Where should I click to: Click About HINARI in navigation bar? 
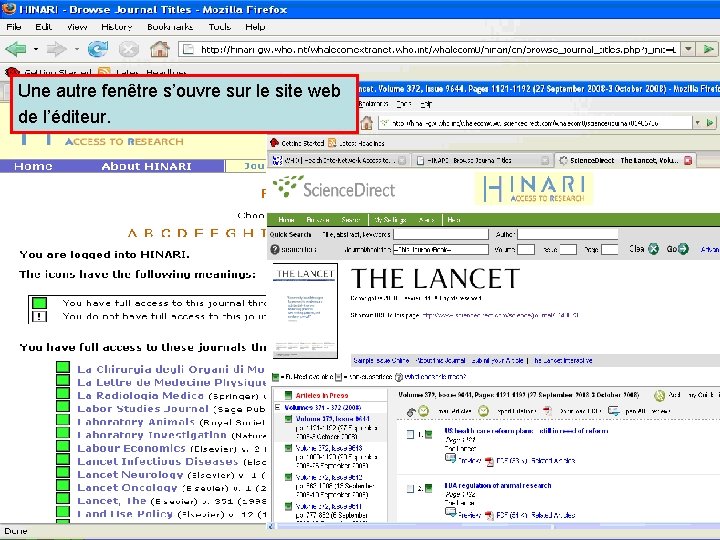[x=146, y=166]
